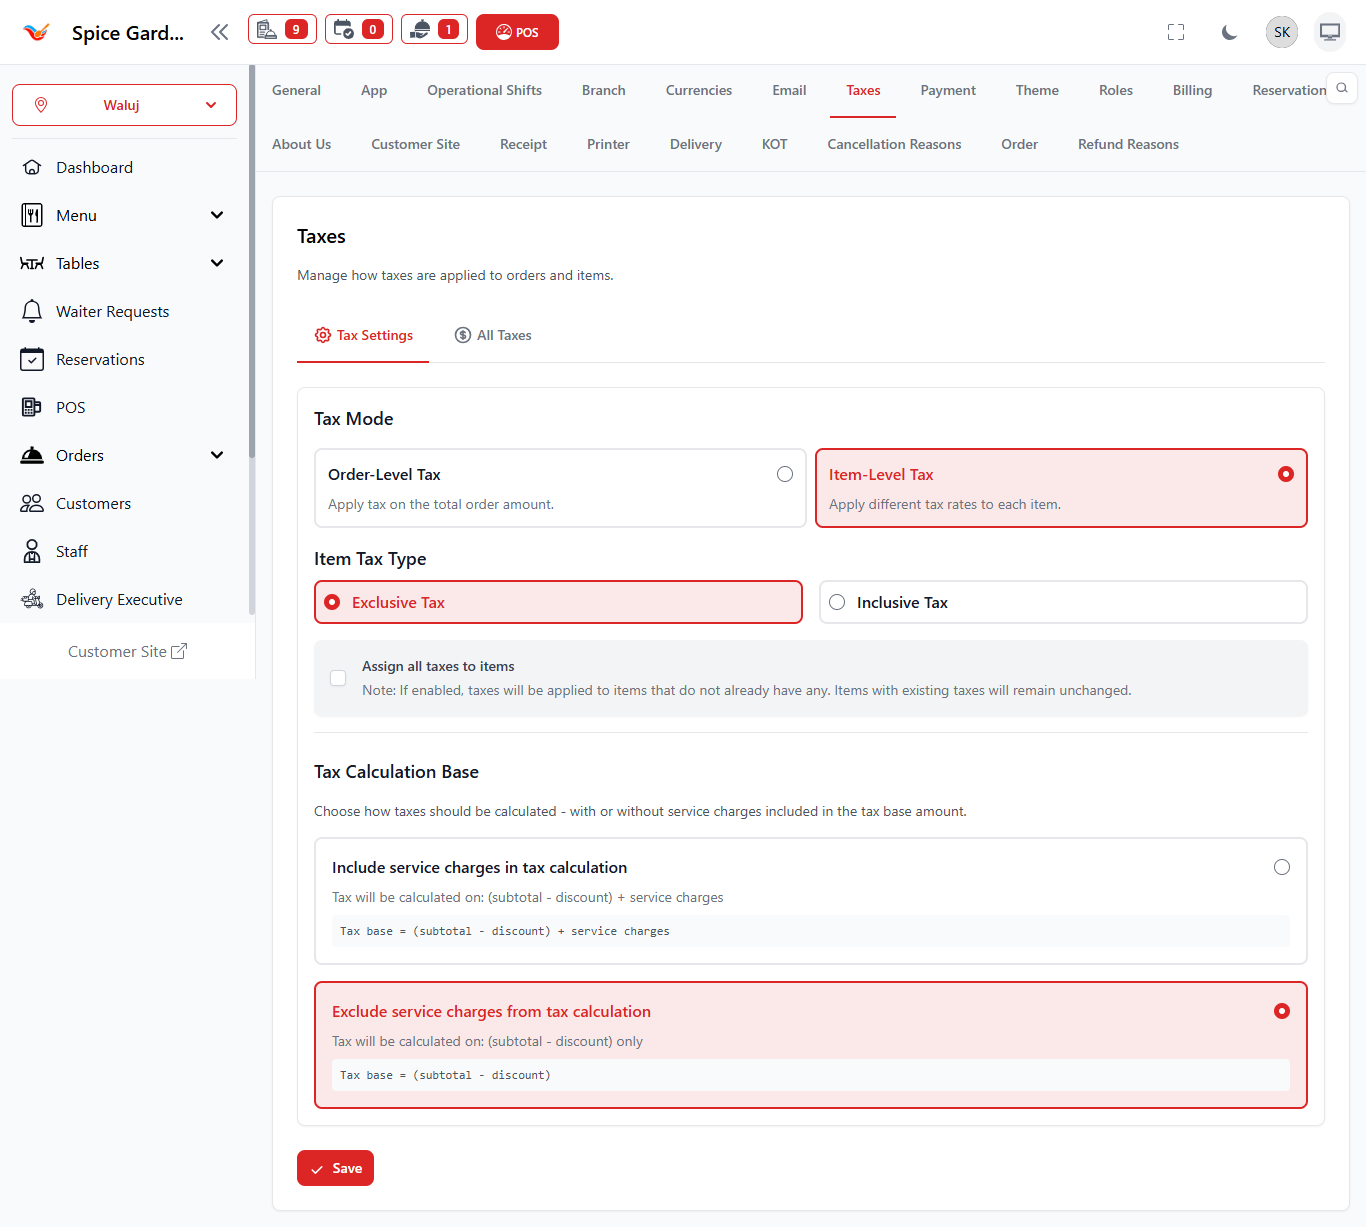Enable Assign all taxes to items checkbox
The height and width of the screenshot is (1227, 1366).
click(x=338, y=678)
